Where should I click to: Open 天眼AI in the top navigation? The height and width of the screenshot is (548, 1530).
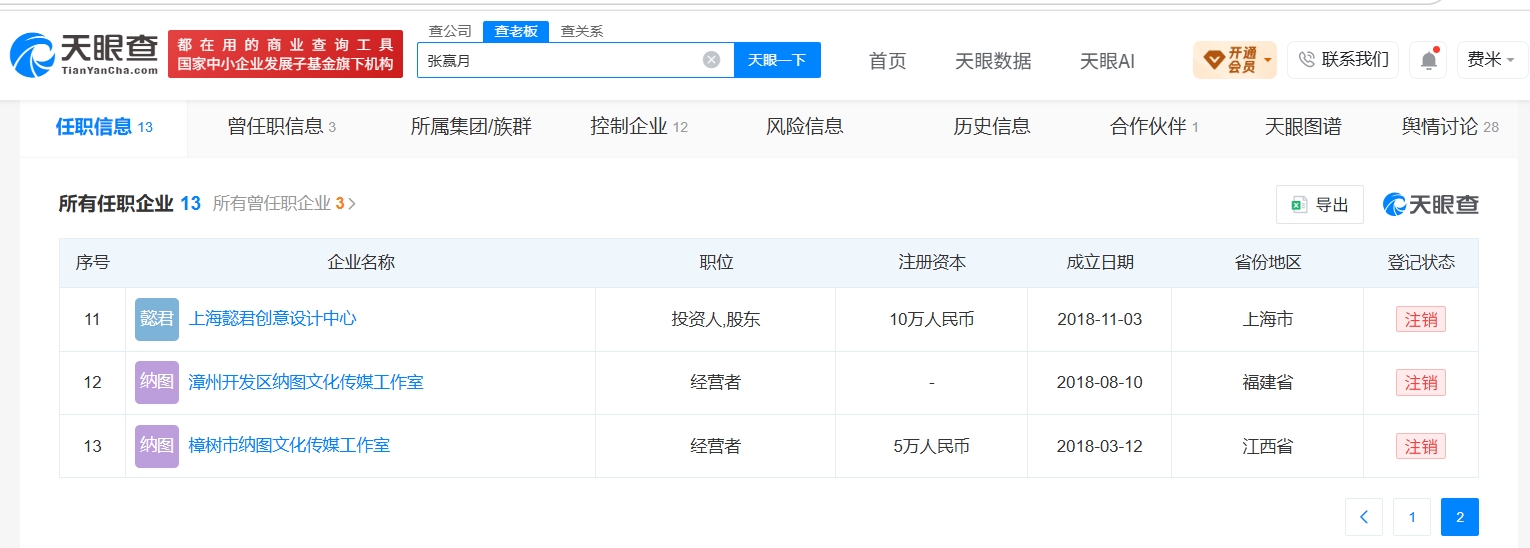1107,61
